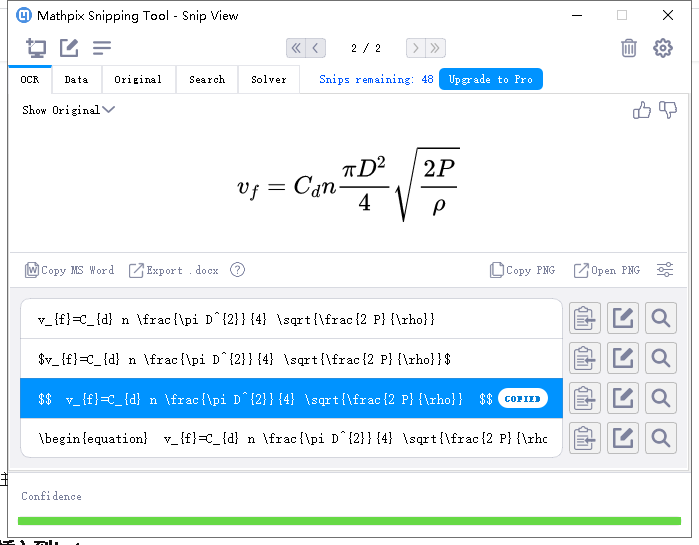Open the snip list lines icon
Viewport: 699px width, 545px height.
[102, 48]
